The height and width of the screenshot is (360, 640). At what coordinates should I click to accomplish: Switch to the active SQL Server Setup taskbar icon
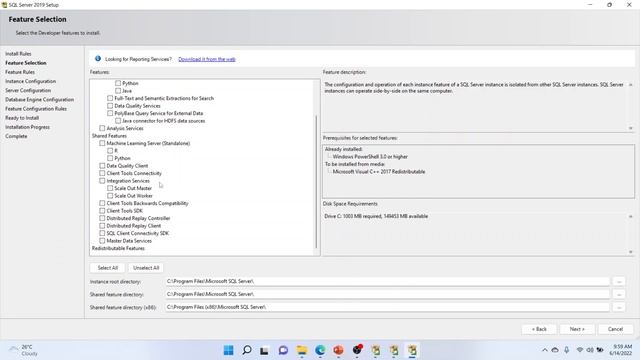click(412, 350)
